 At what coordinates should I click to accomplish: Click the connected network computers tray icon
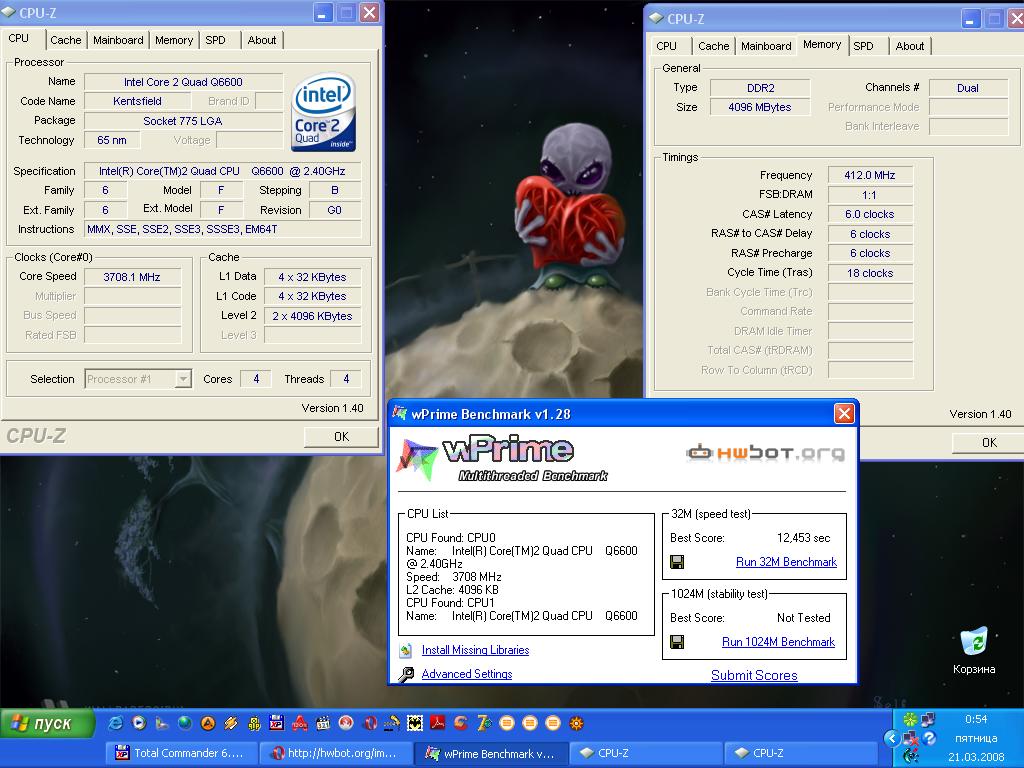point(927,719)
